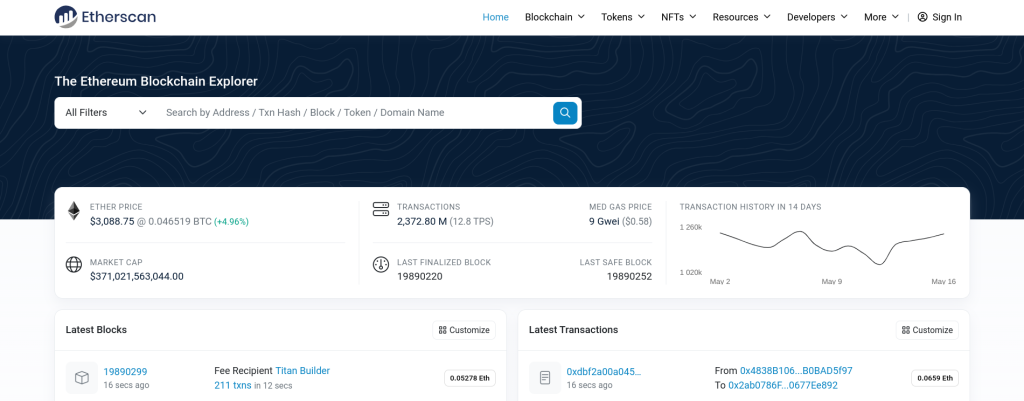Open To address 0x2ab0786F...0677Ee892
This screenshot has height=401, width=1024.
tap(783, 385)
